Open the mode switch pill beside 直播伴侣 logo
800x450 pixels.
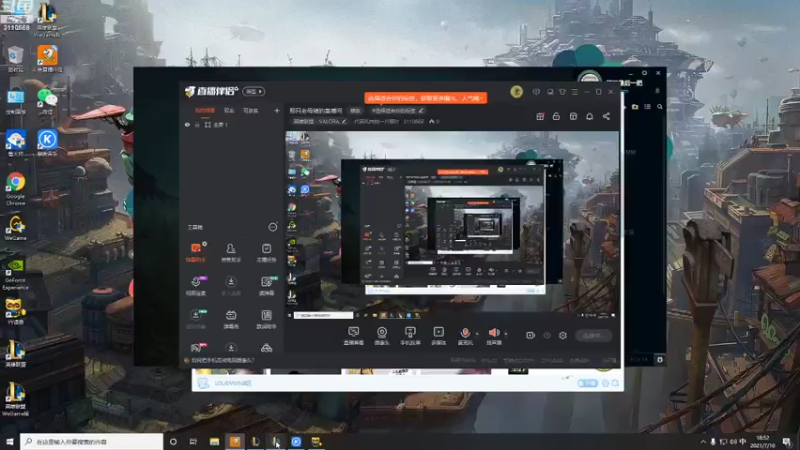tap(254, 91)
